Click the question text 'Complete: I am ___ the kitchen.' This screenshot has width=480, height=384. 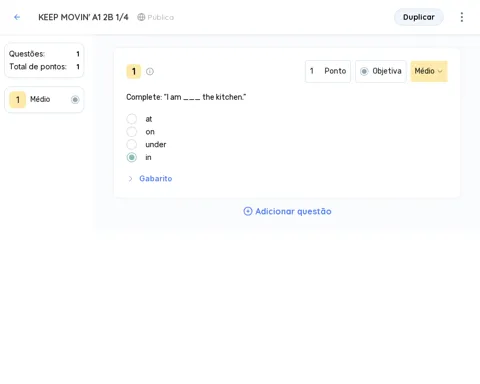coord(186,97)
